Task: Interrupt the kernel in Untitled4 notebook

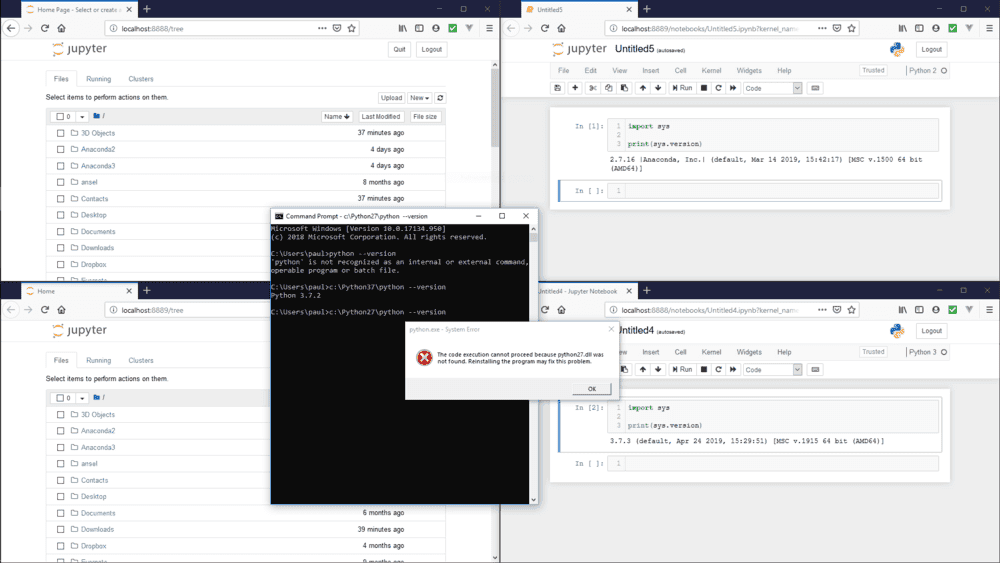Action: pos(704,369)
